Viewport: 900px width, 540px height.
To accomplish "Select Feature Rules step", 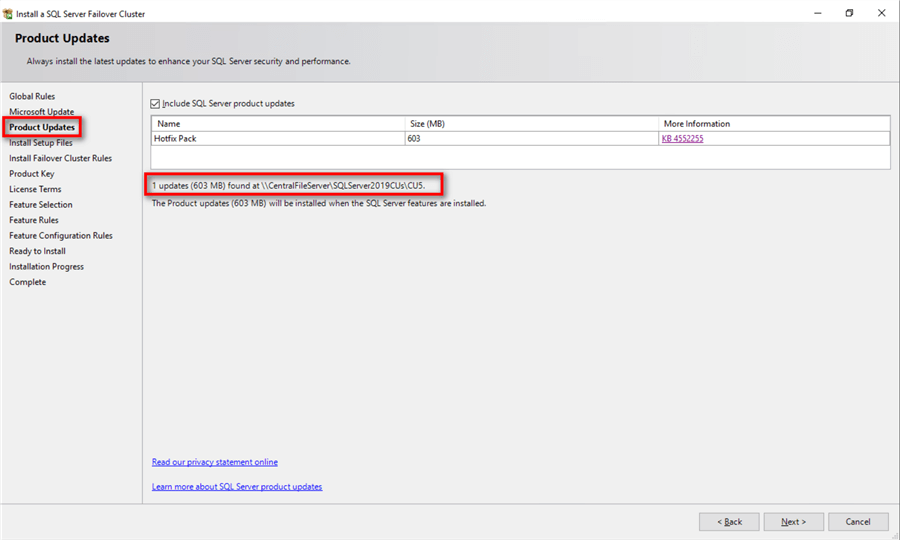I will pos(34,220).
